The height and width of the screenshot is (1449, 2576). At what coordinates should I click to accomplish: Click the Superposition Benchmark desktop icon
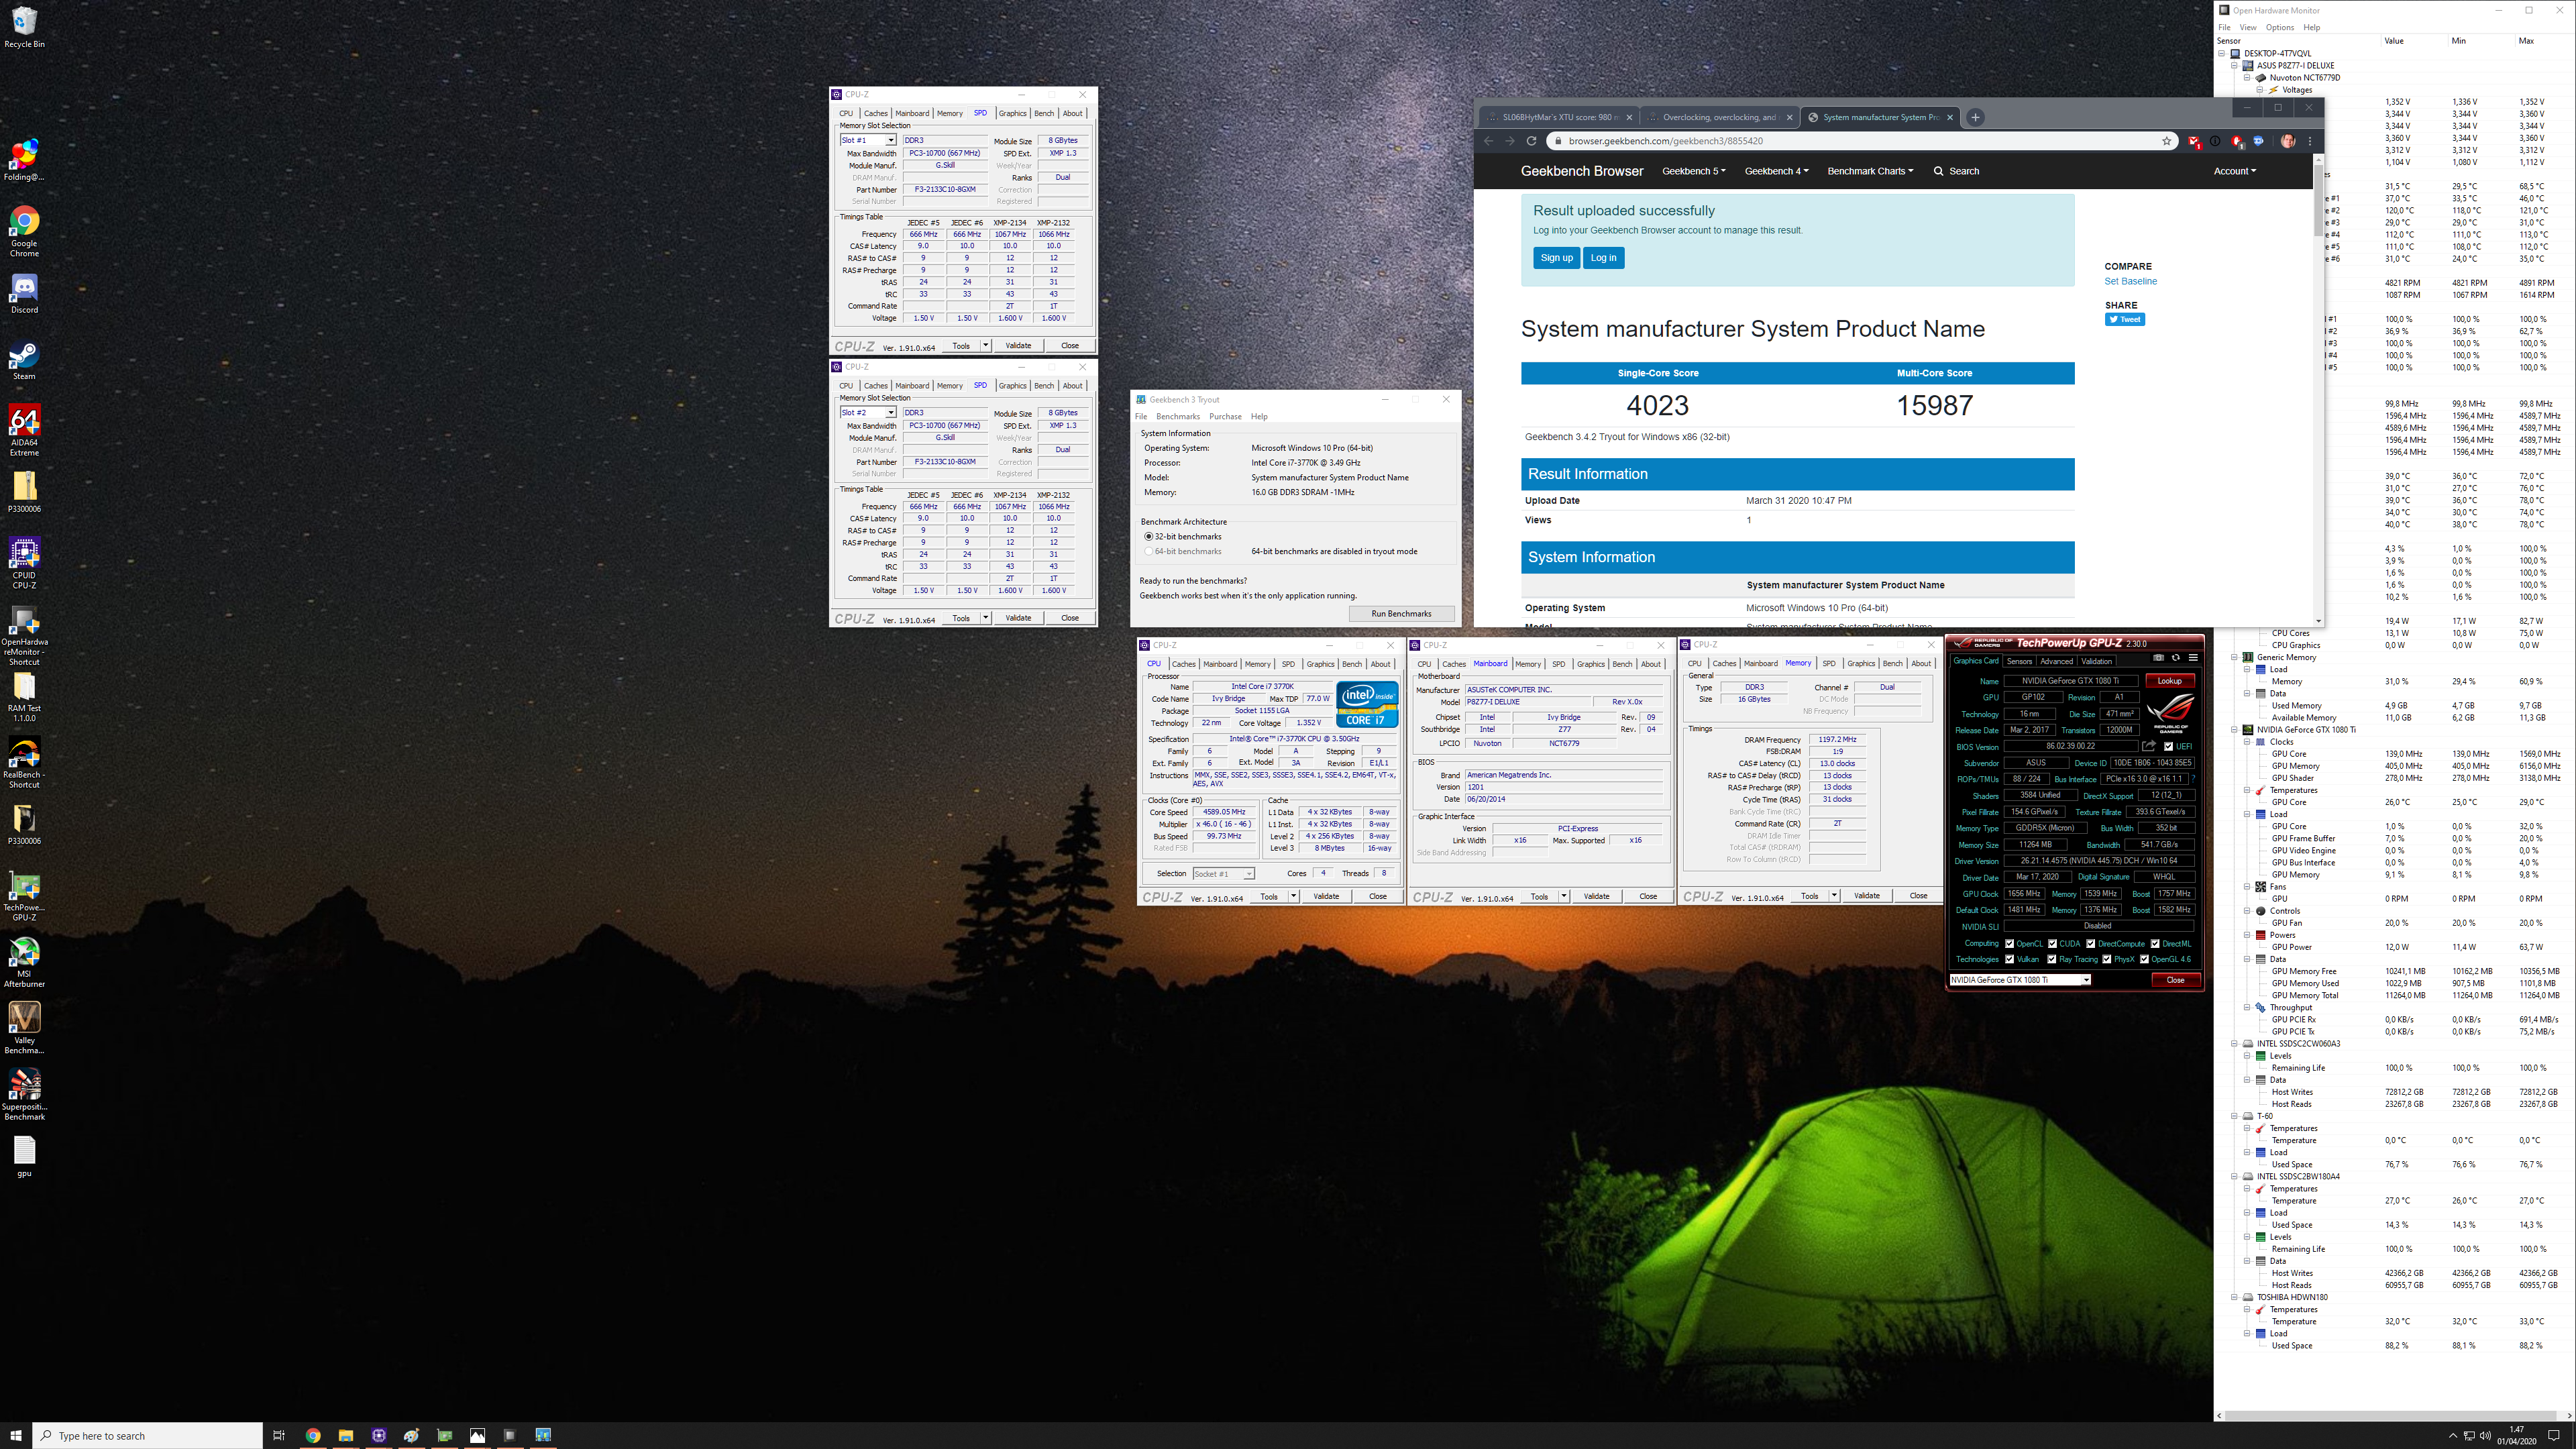pyautogui.click(x=24, y=1095)
